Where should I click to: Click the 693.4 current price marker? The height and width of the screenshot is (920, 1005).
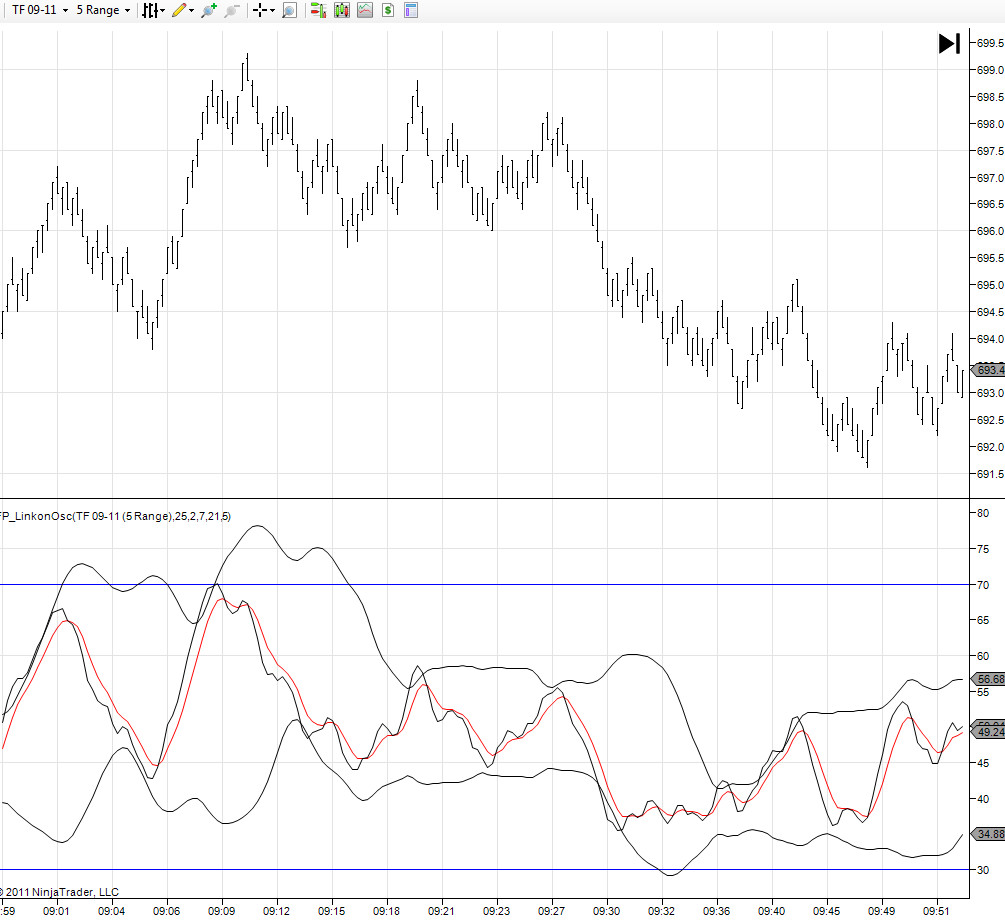(988, 370)
